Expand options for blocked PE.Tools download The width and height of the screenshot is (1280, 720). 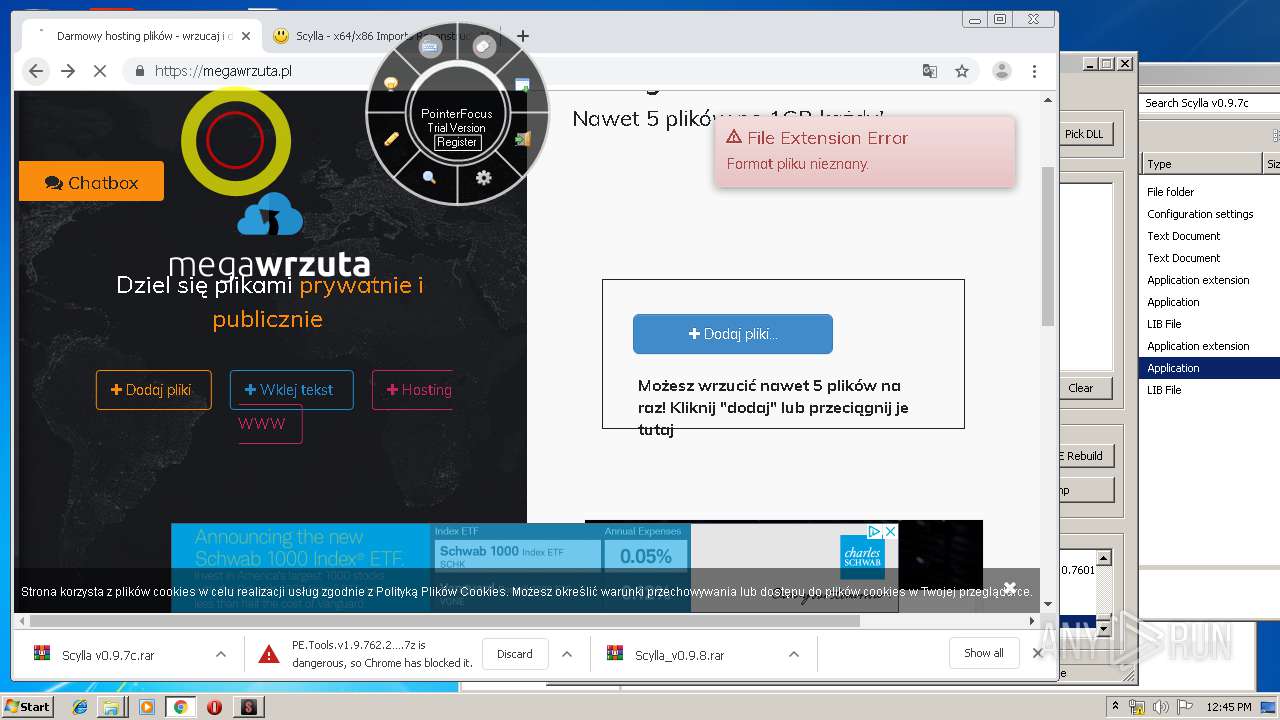pyautogui.click(x=567, y=654)
